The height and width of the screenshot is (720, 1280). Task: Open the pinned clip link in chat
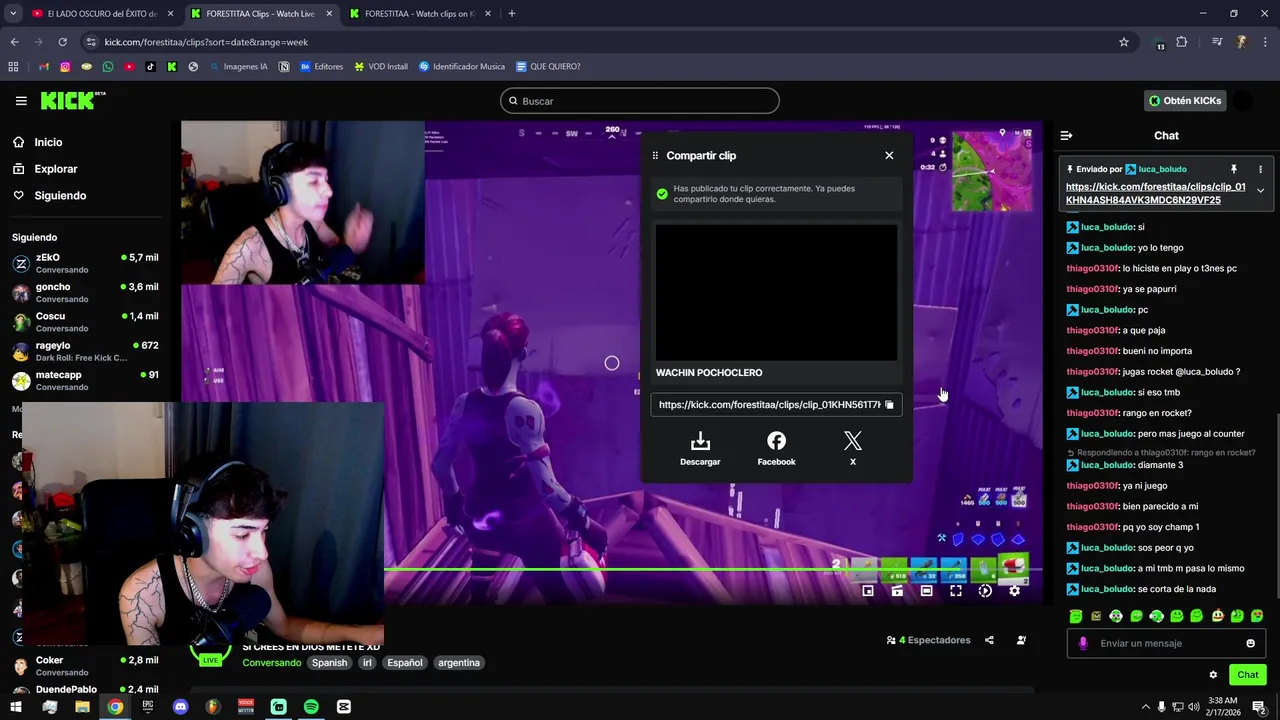1156,193
